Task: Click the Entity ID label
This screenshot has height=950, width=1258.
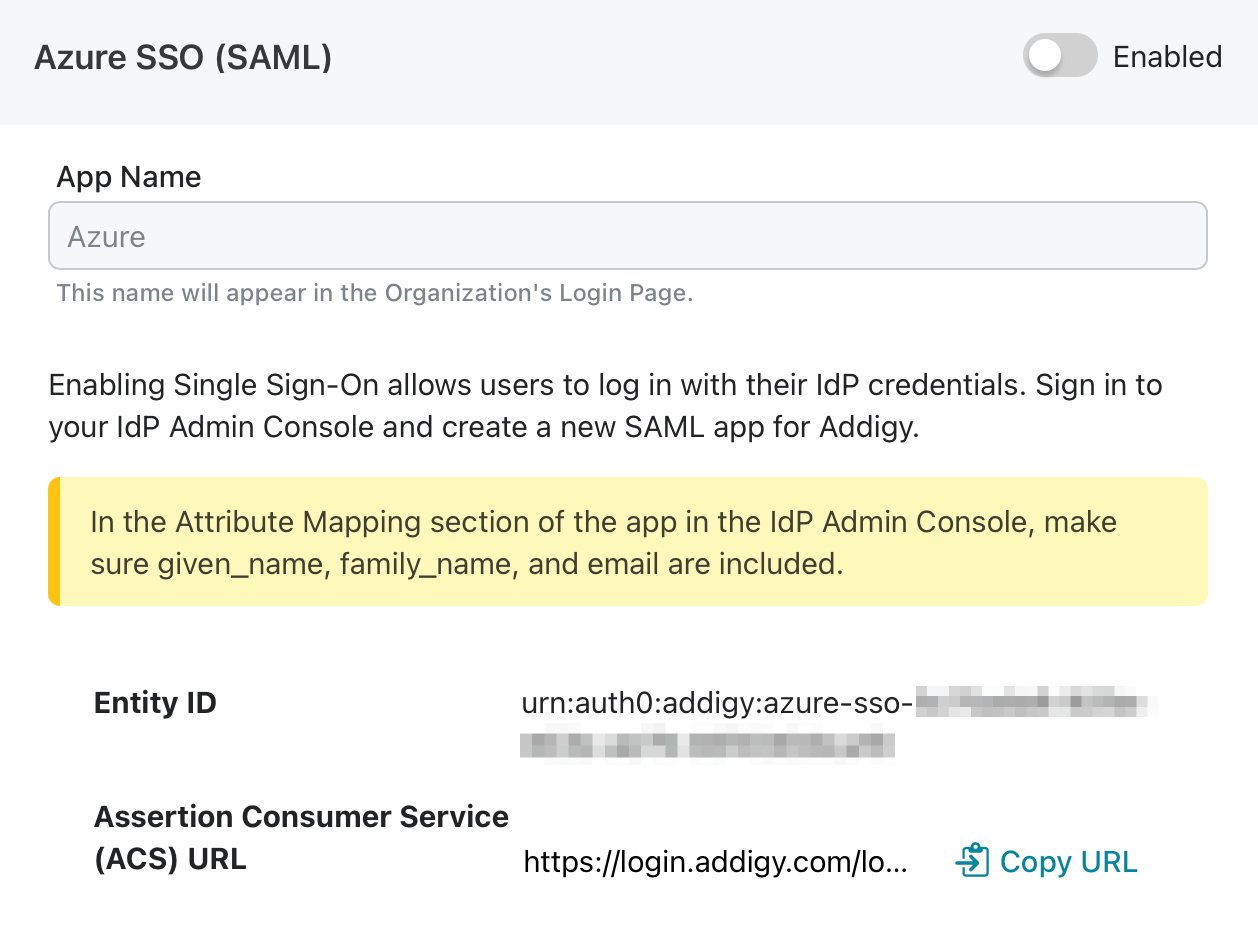Action: coord(155,703)
